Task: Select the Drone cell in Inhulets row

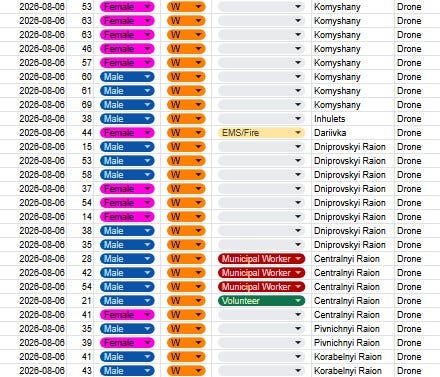Action: 417,119
